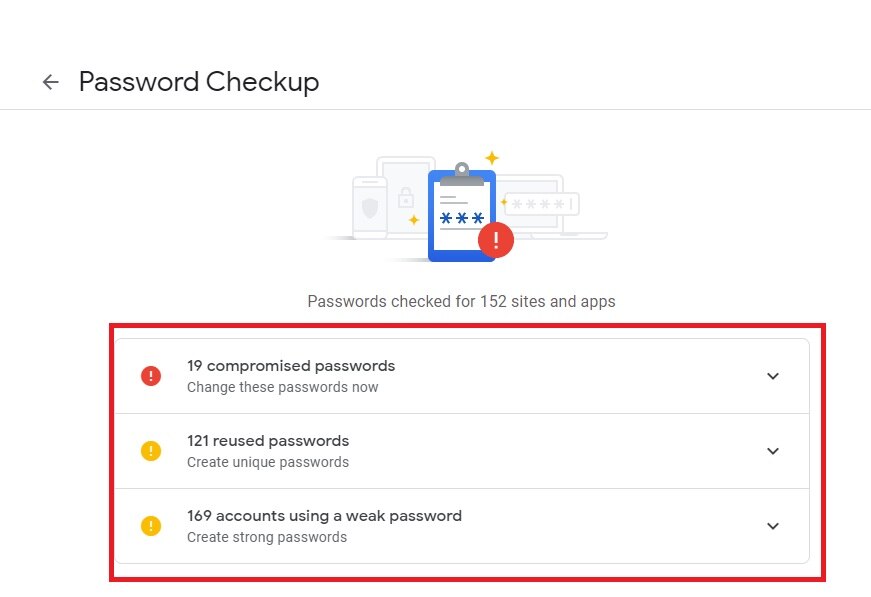Click the yellow reused passwords warning icon
The image size is (871, 597).
tap(150, 450)
